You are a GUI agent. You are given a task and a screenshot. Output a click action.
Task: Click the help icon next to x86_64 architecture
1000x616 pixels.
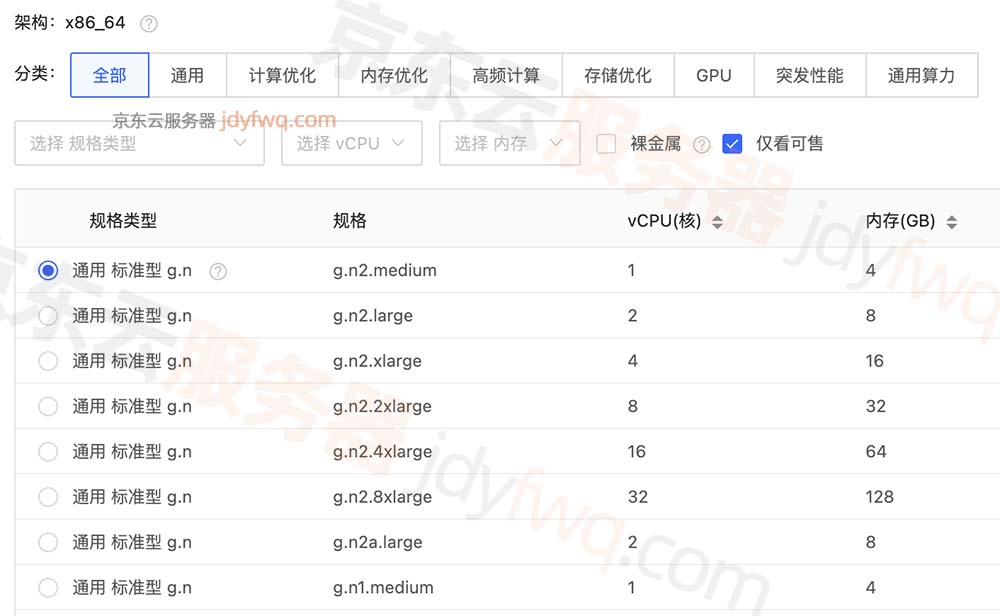148,21
